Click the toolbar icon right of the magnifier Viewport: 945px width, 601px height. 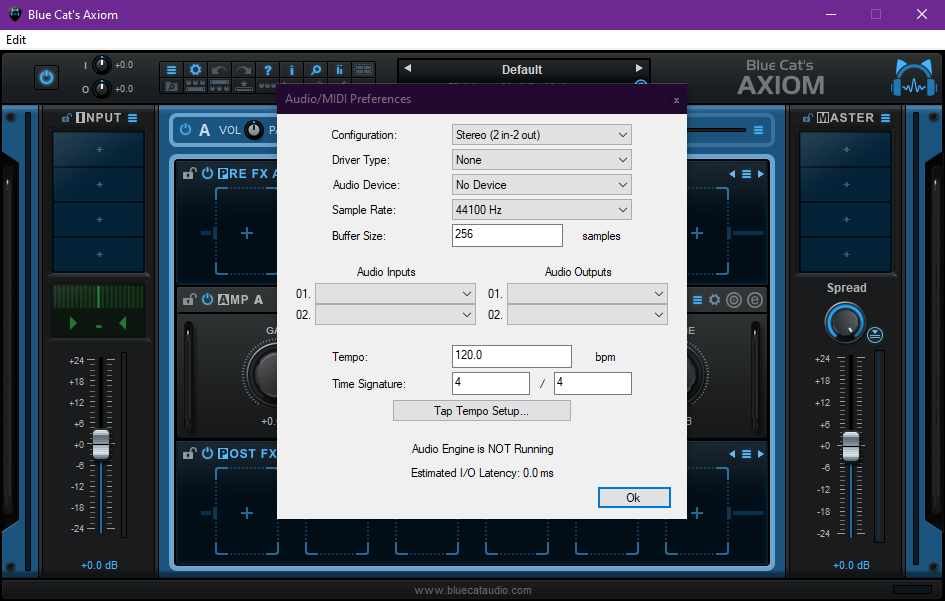(x=339, y=70)
